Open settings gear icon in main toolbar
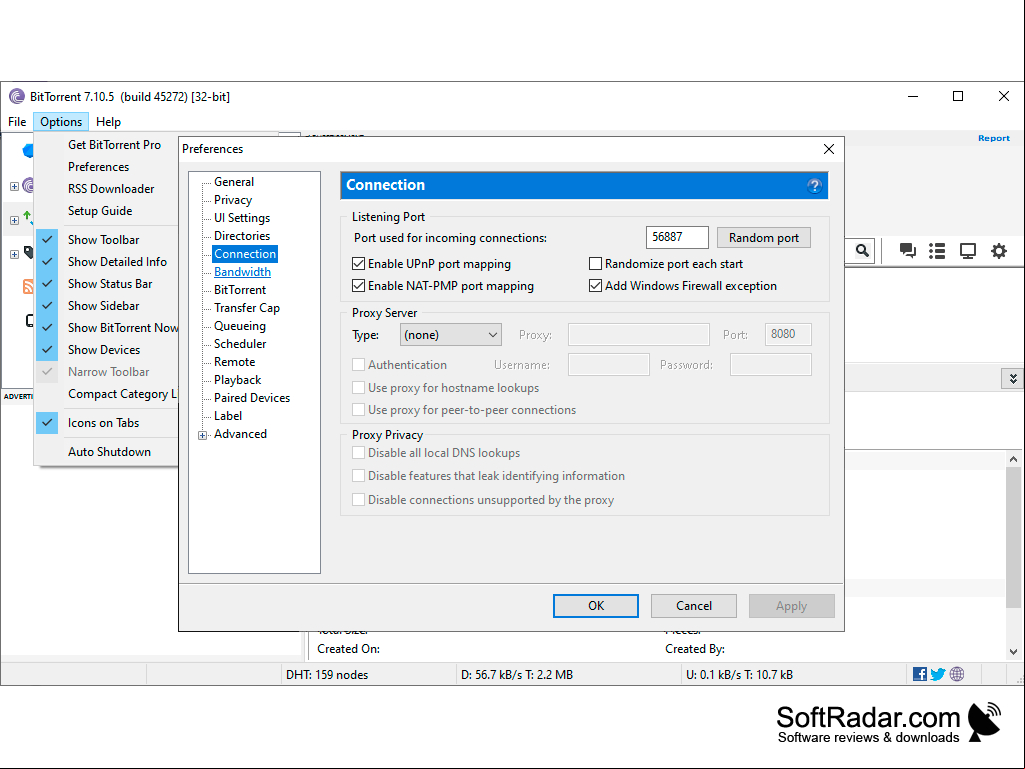 pyautogui.click(x=999, y=250)
